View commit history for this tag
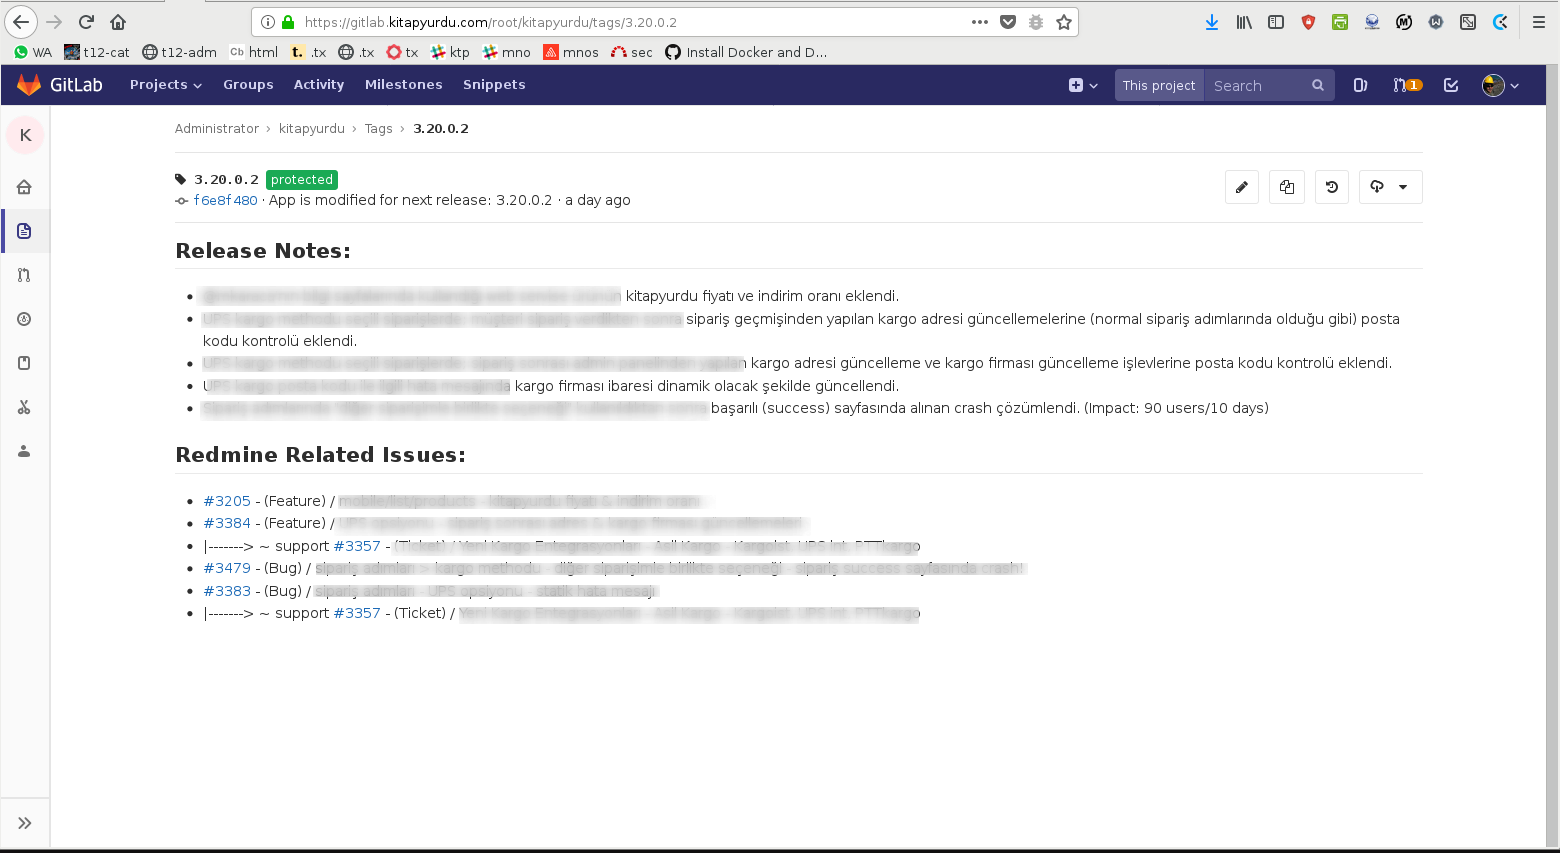Image resolution: width=1560 pixels, height=853 pixels. click(x=1332, y=187)
